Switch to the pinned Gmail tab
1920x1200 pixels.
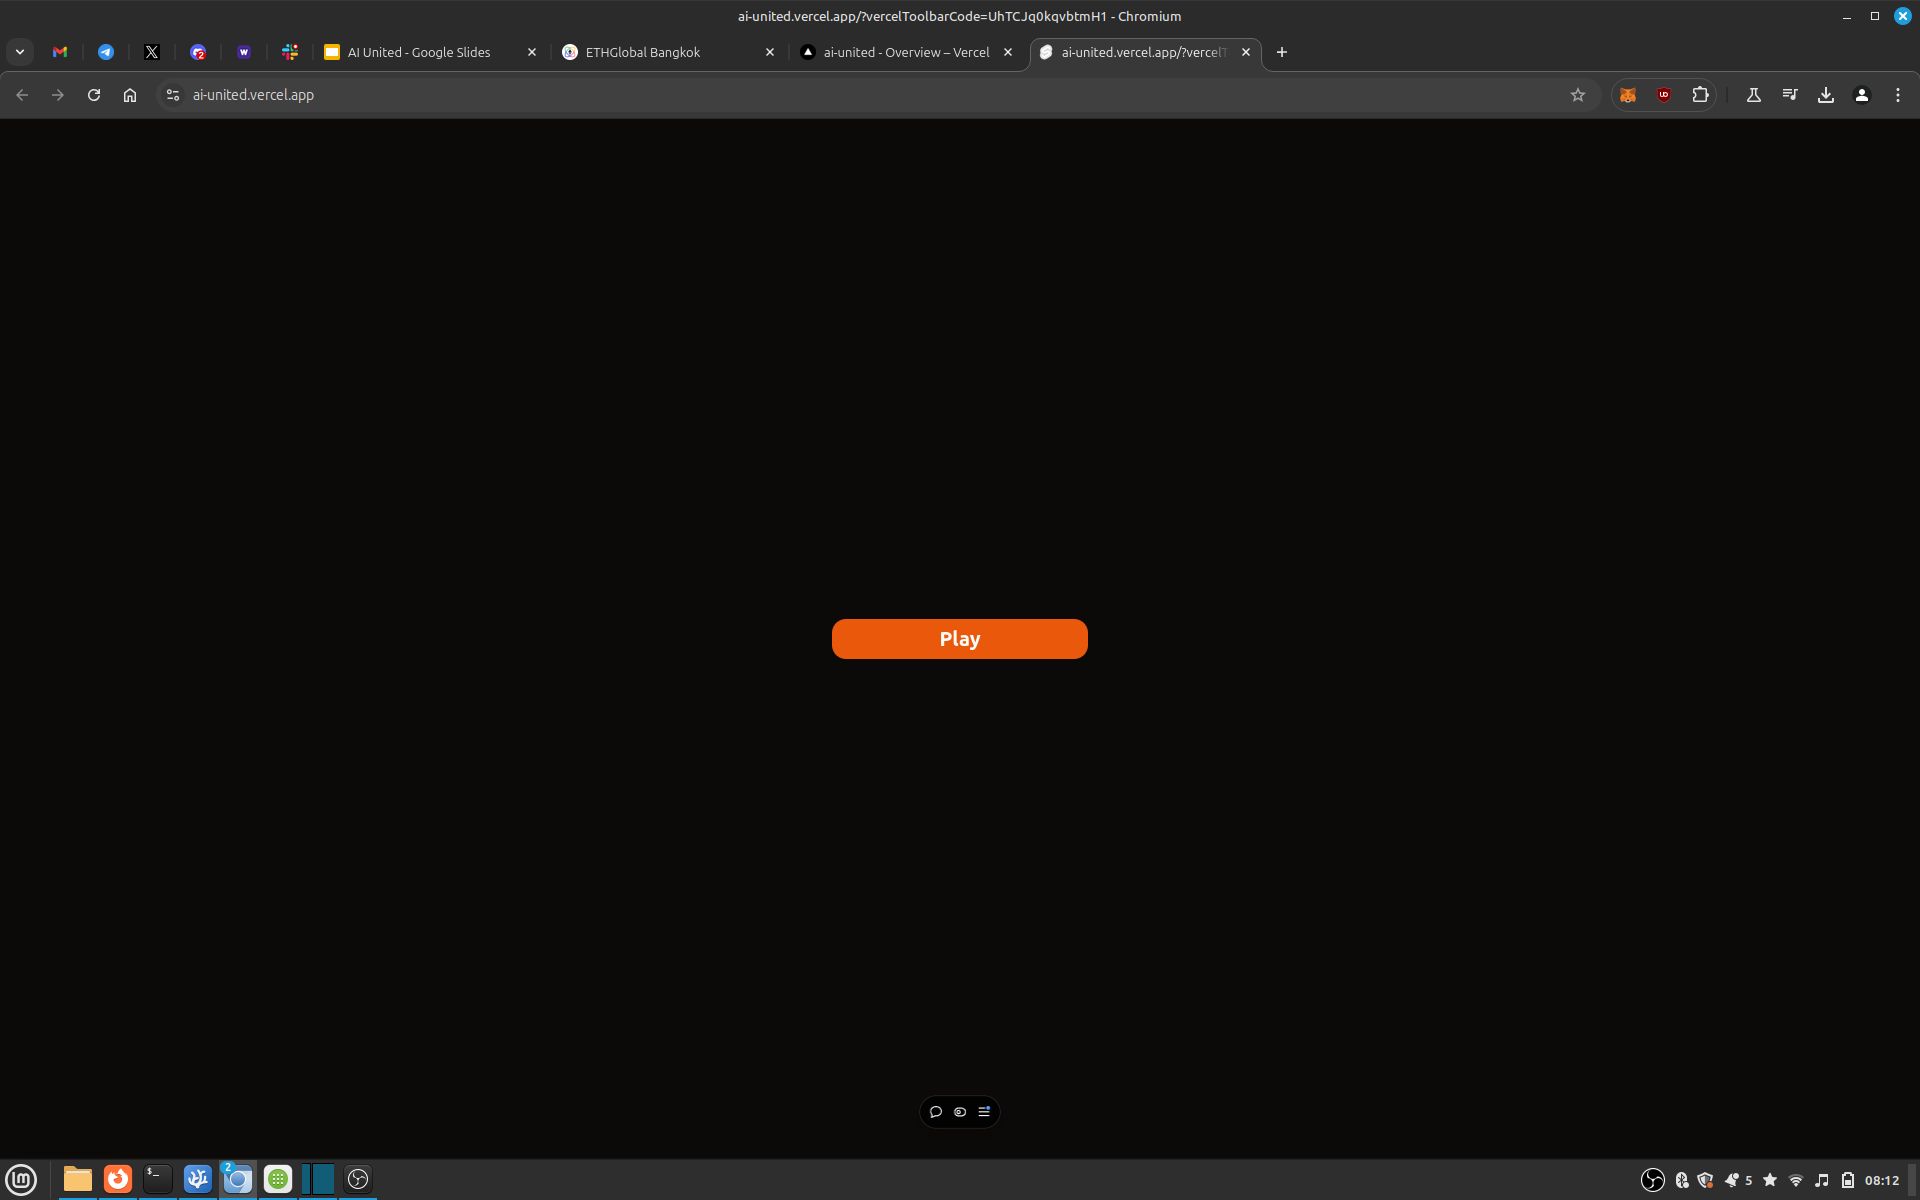60,52
